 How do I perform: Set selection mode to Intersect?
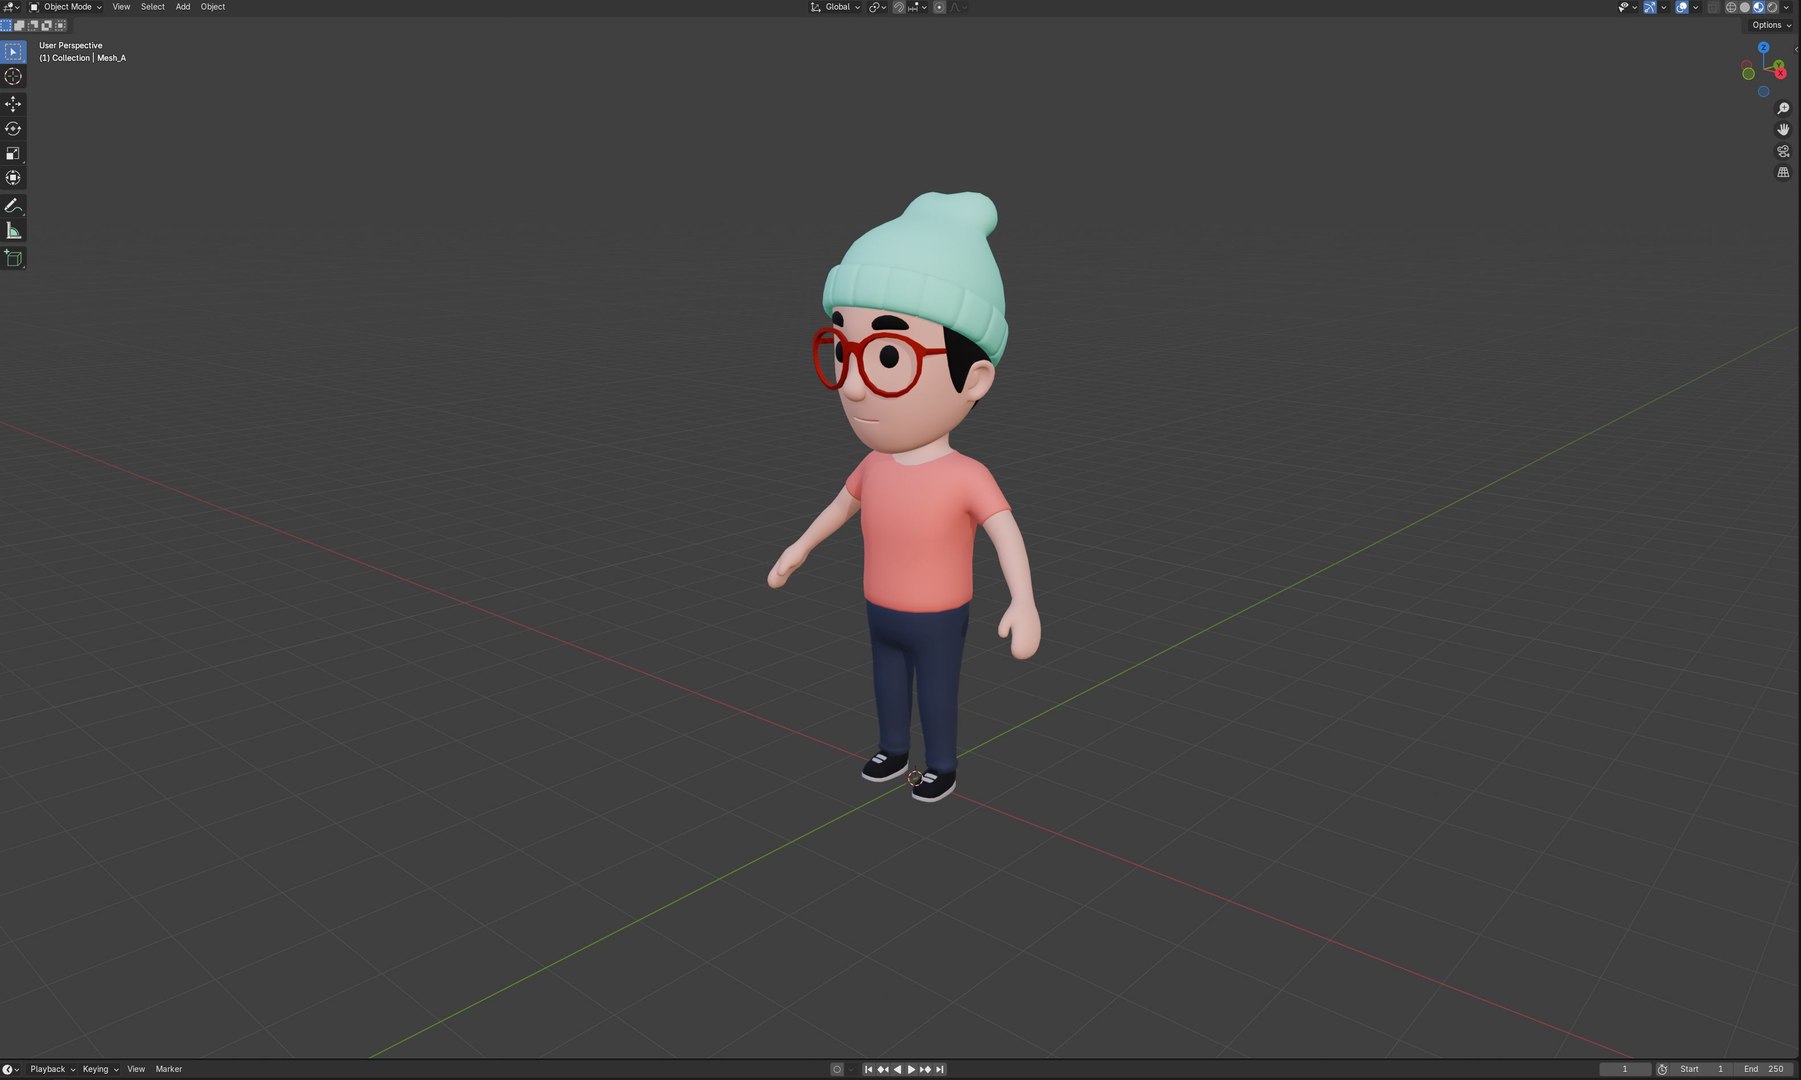(x=60, y=25)
